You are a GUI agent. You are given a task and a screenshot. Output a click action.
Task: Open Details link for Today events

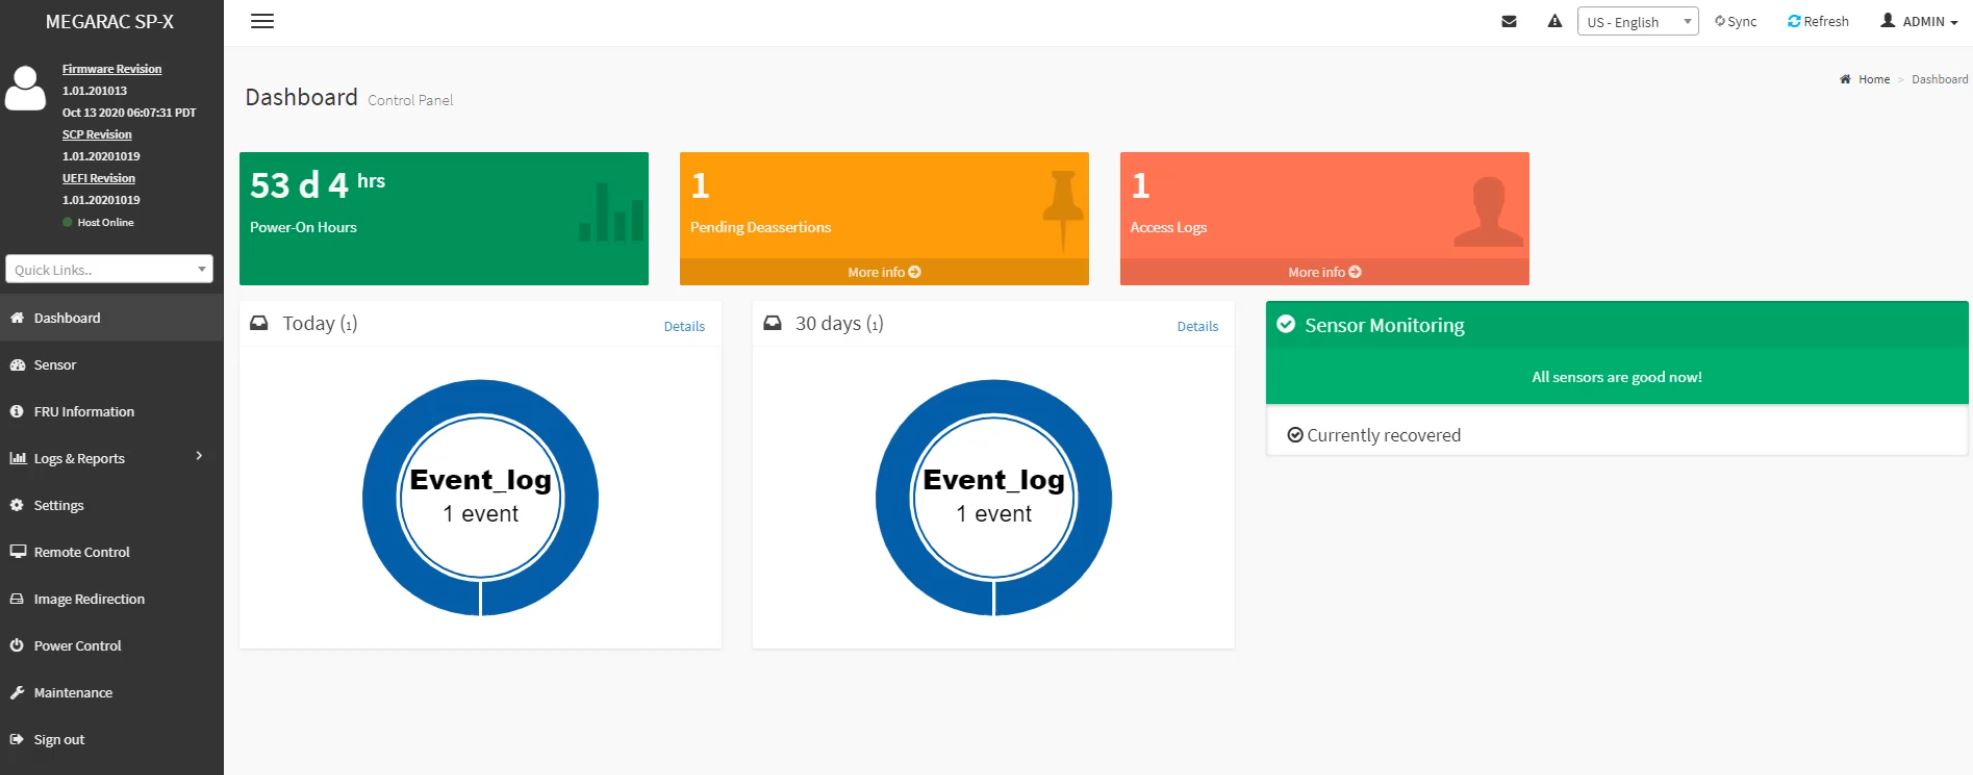tap(684, 326)
